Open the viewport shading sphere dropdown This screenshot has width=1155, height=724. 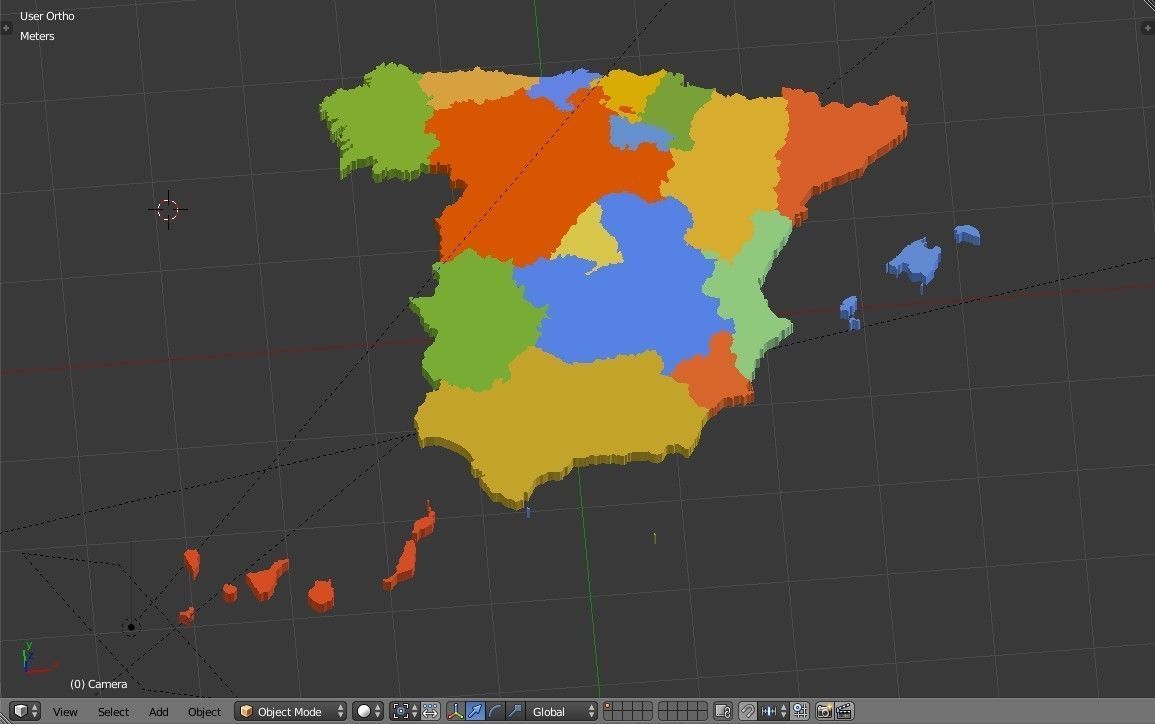point(368,711)
